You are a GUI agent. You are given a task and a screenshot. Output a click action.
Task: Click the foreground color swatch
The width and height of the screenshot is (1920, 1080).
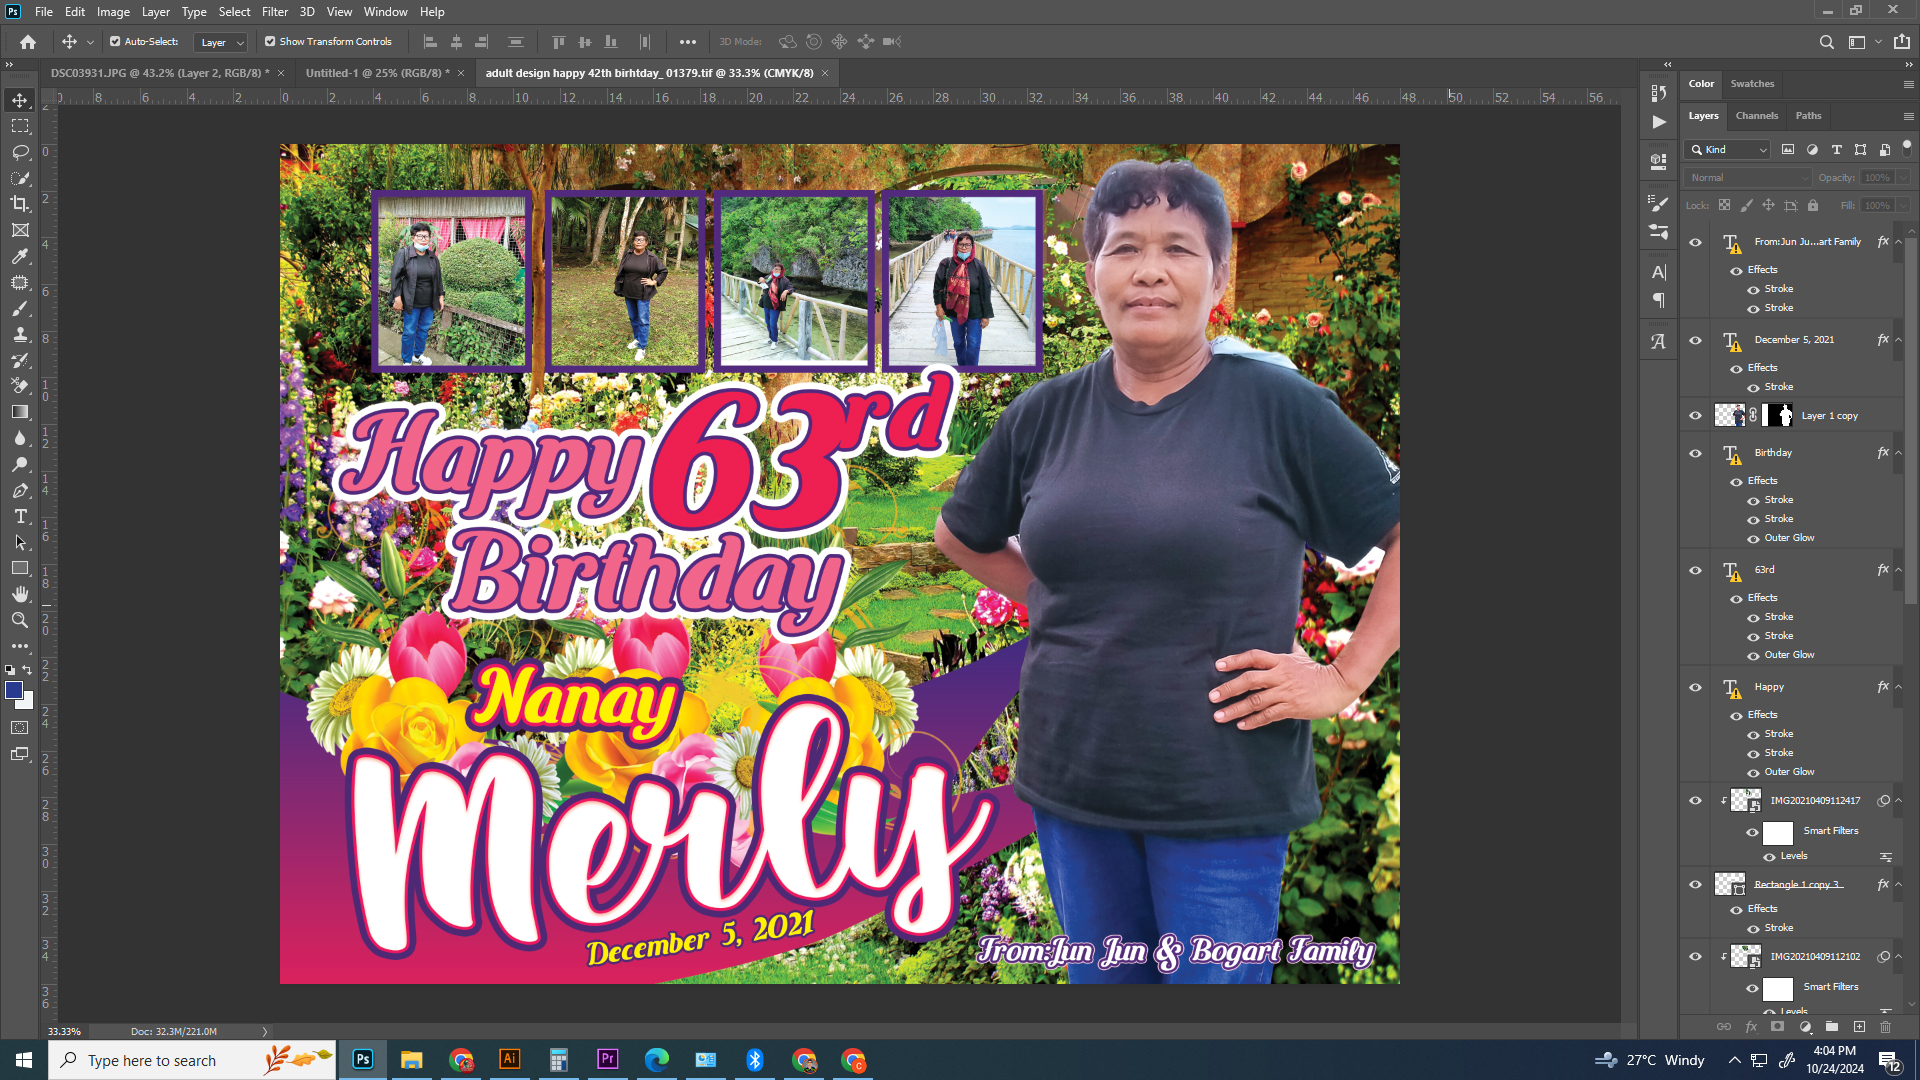[14, 690]
